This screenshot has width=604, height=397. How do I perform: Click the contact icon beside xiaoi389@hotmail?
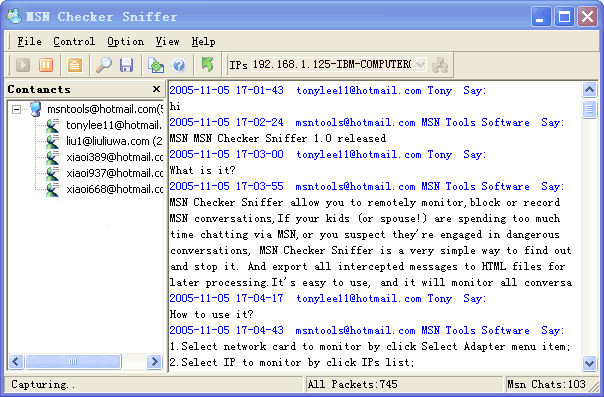[52, 157]
